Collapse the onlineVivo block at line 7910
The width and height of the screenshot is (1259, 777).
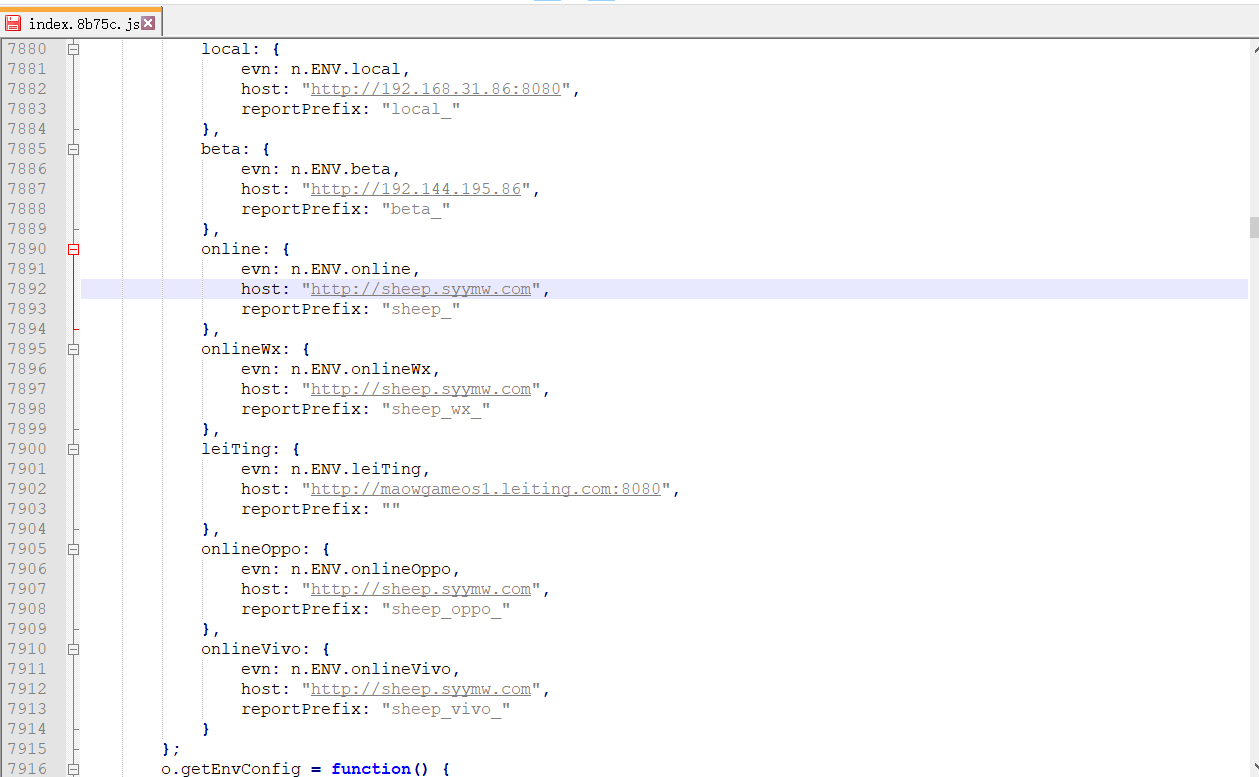coord(73,649)
